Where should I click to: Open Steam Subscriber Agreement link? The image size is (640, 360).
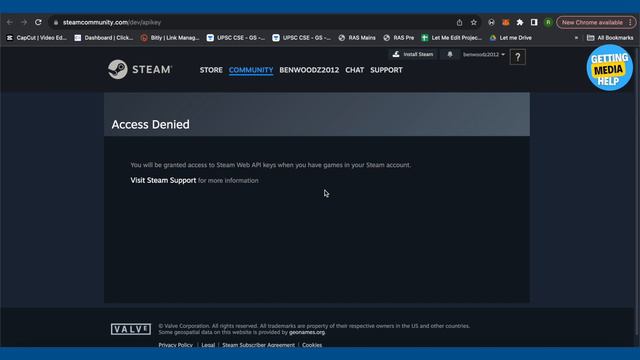click(258, 345)
